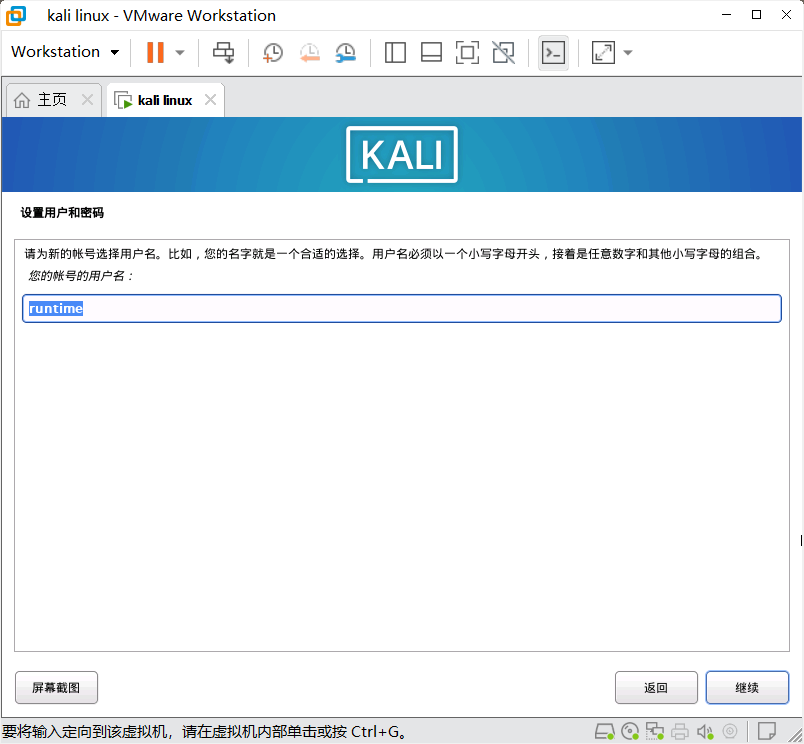
Task: Click the hard disk status icon
Action: [604, 730]
